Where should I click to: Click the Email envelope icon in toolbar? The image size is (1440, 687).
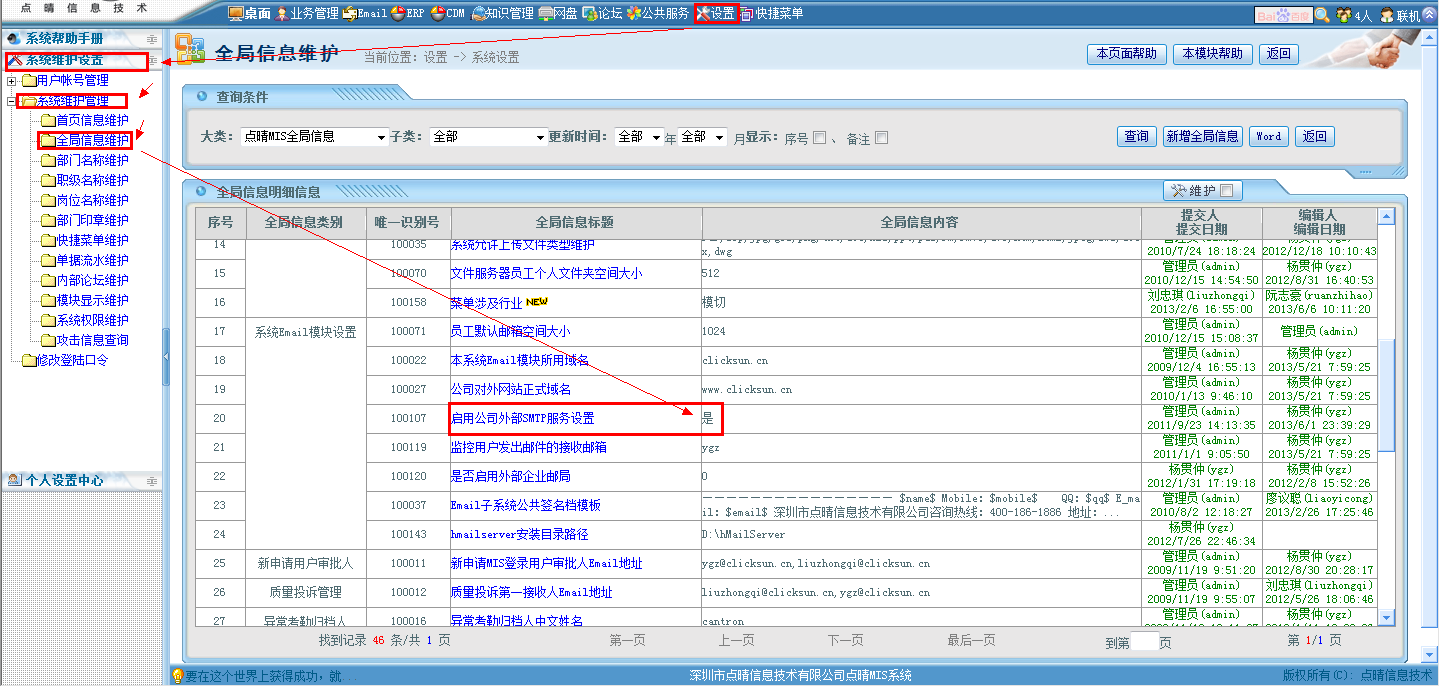point(349,14)
